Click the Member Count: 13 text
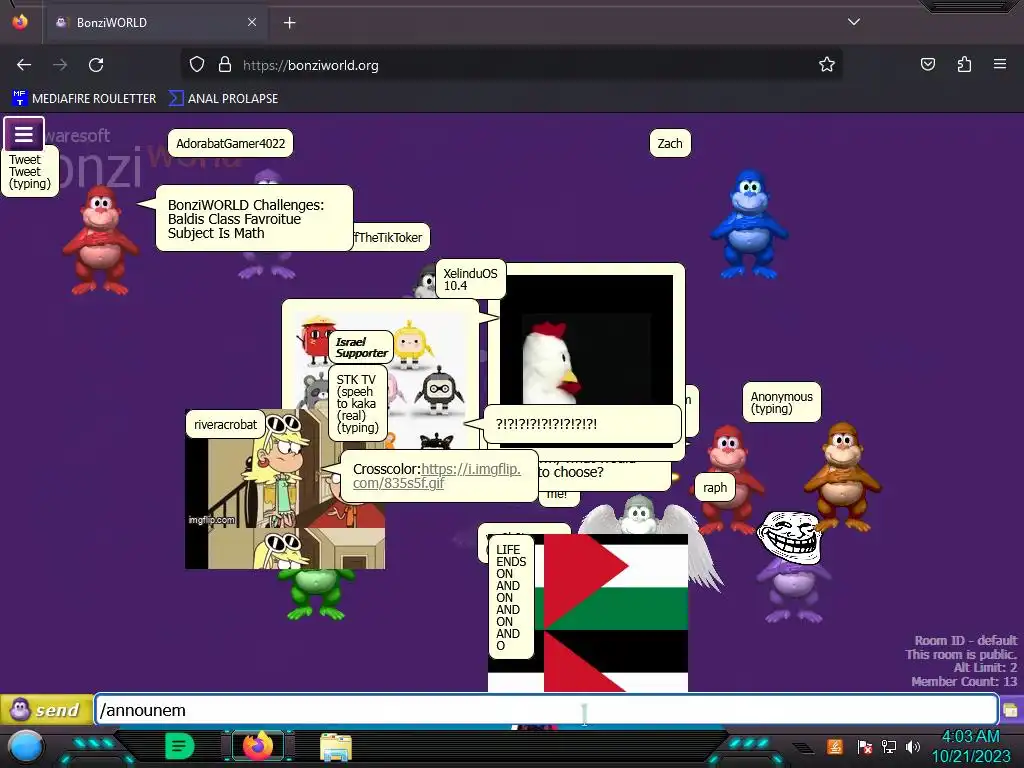The width and height of the screenshot is (1024, 768). pos(964,681)
